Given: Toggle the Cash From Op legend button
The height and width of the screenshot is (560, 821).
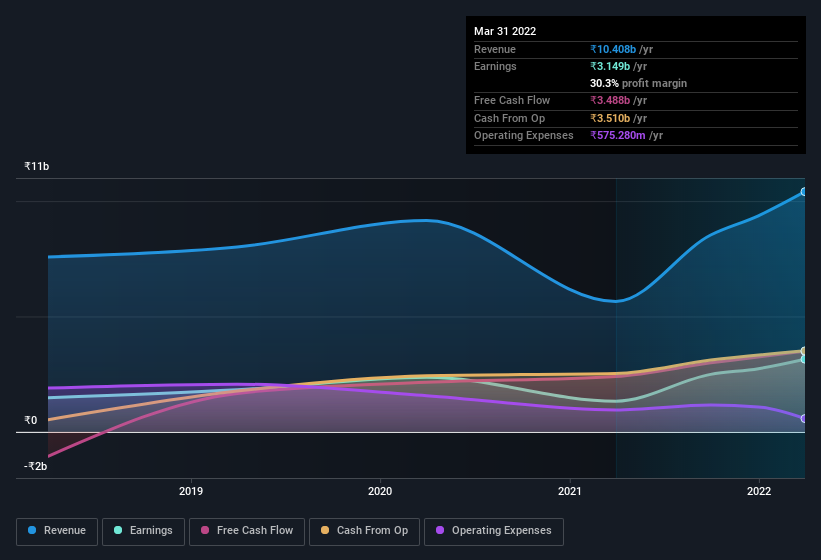Looking at the screenshot, I should pyautogui.click(x=364, y=531).
